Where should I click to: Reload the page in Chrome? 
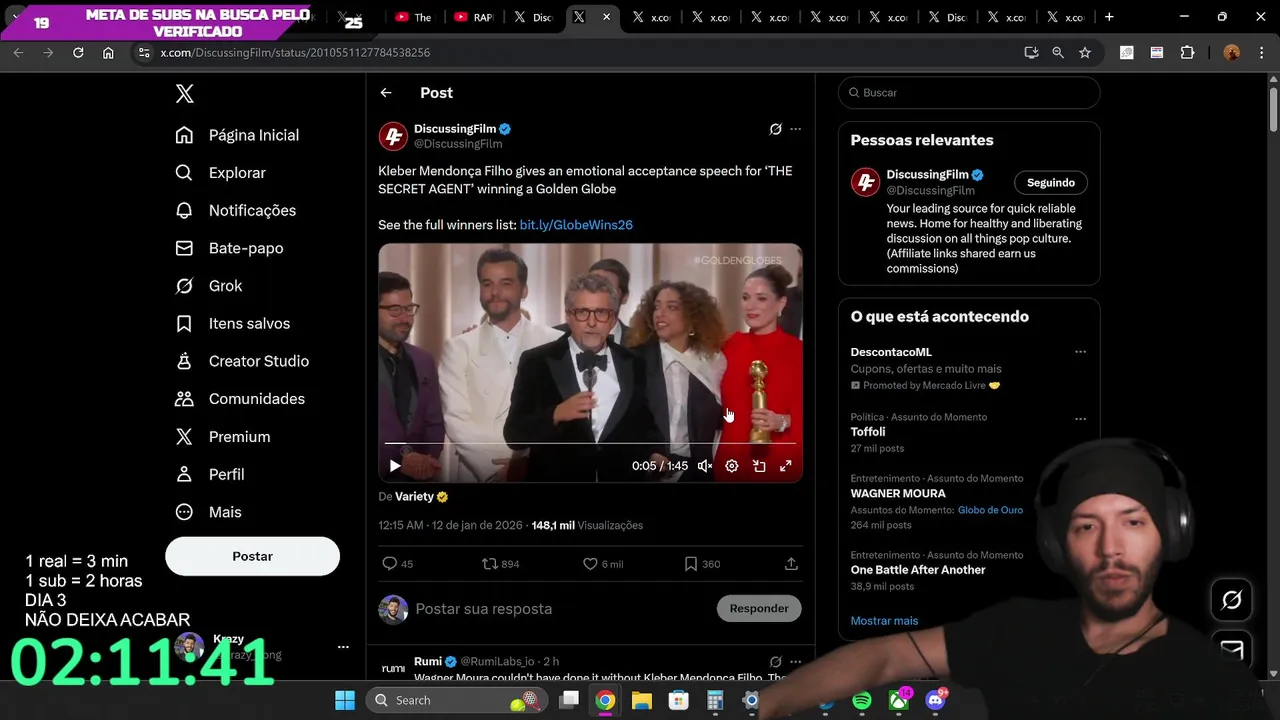click(78, 52)
